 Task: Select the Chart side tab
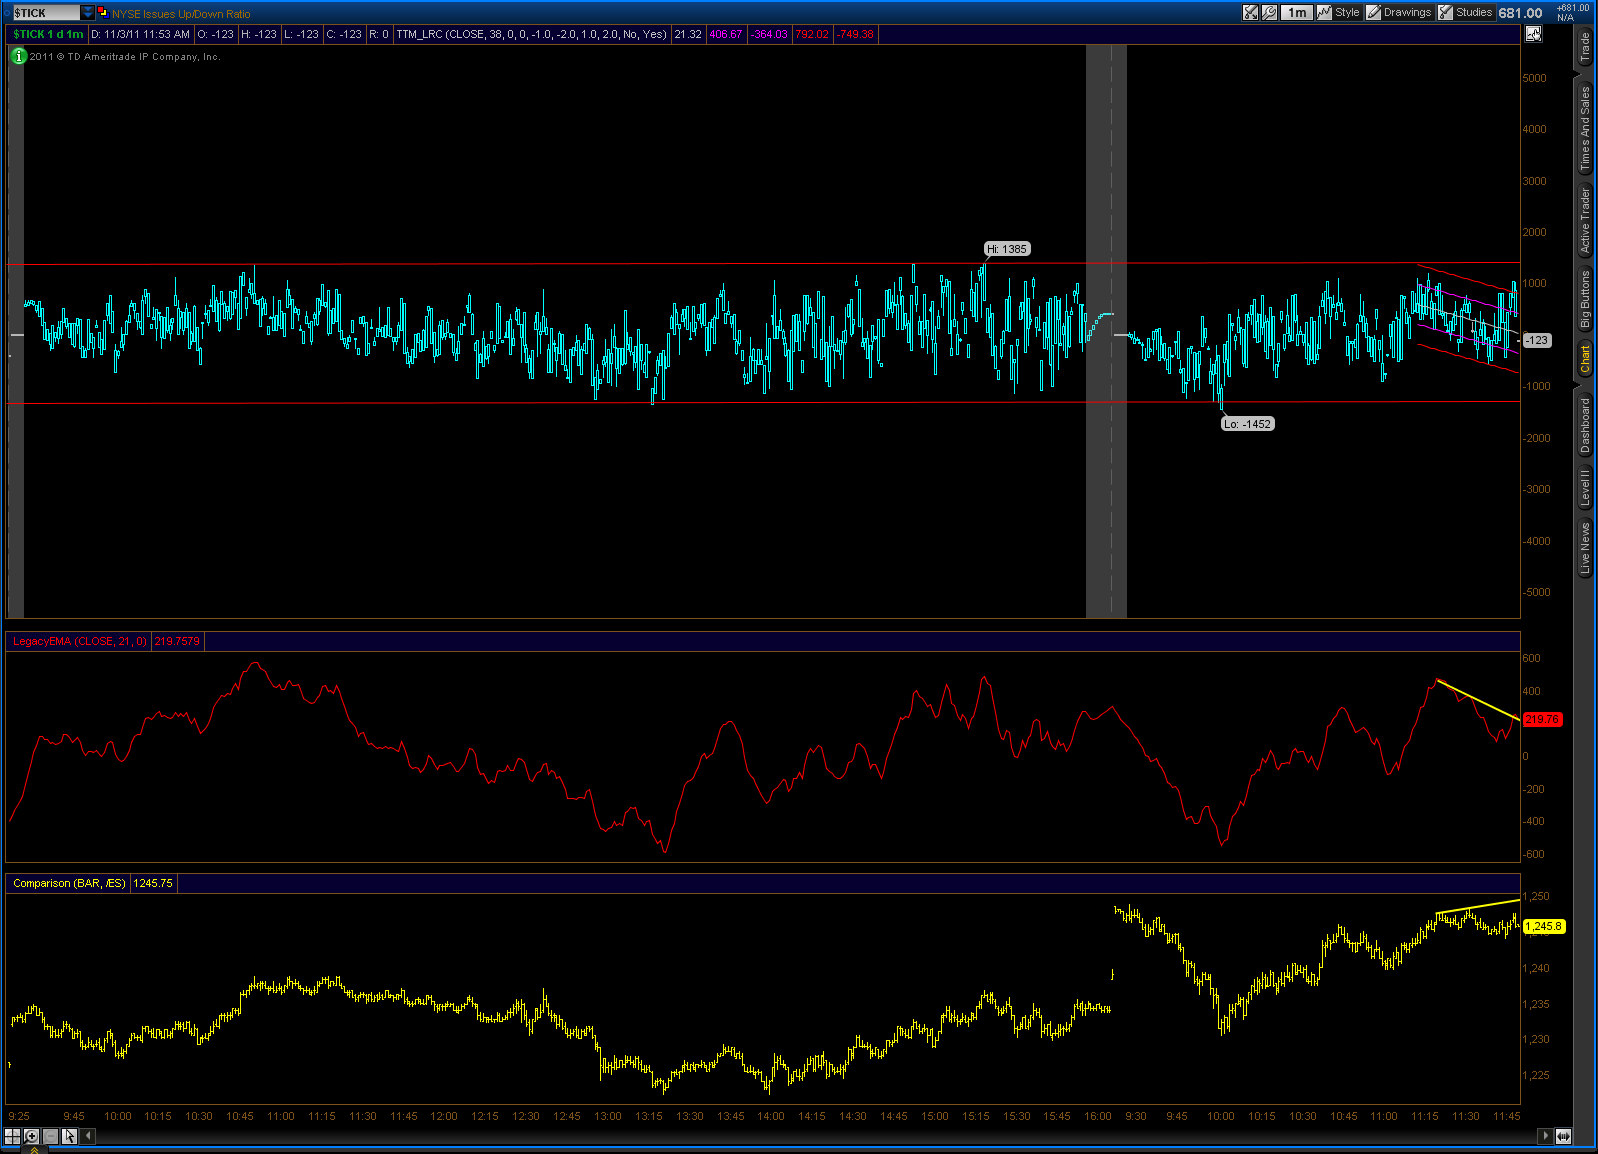pos(1585,360)
